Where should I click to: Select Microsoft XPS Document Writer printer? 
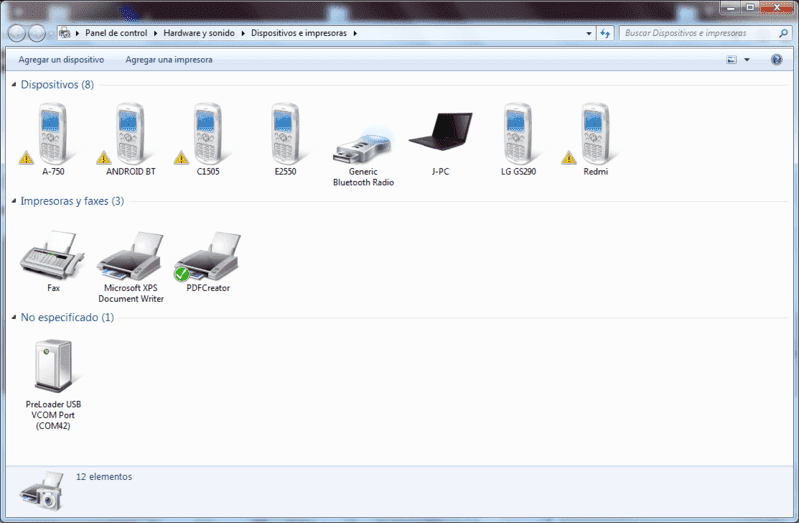click(x=130, y=264)
